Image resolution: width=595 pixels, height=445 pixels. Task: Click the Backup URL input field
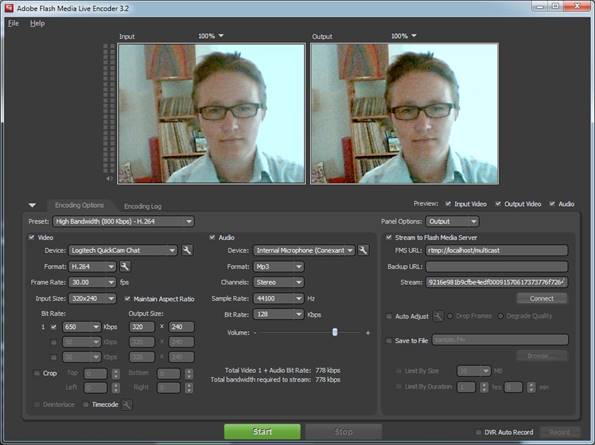pyautogui.click(x=497, y=266)
